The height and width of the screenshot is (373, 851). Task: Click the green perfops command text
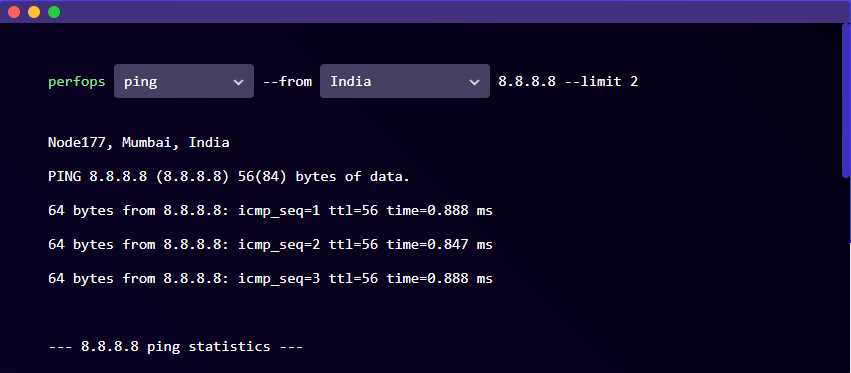click(77, 82)
